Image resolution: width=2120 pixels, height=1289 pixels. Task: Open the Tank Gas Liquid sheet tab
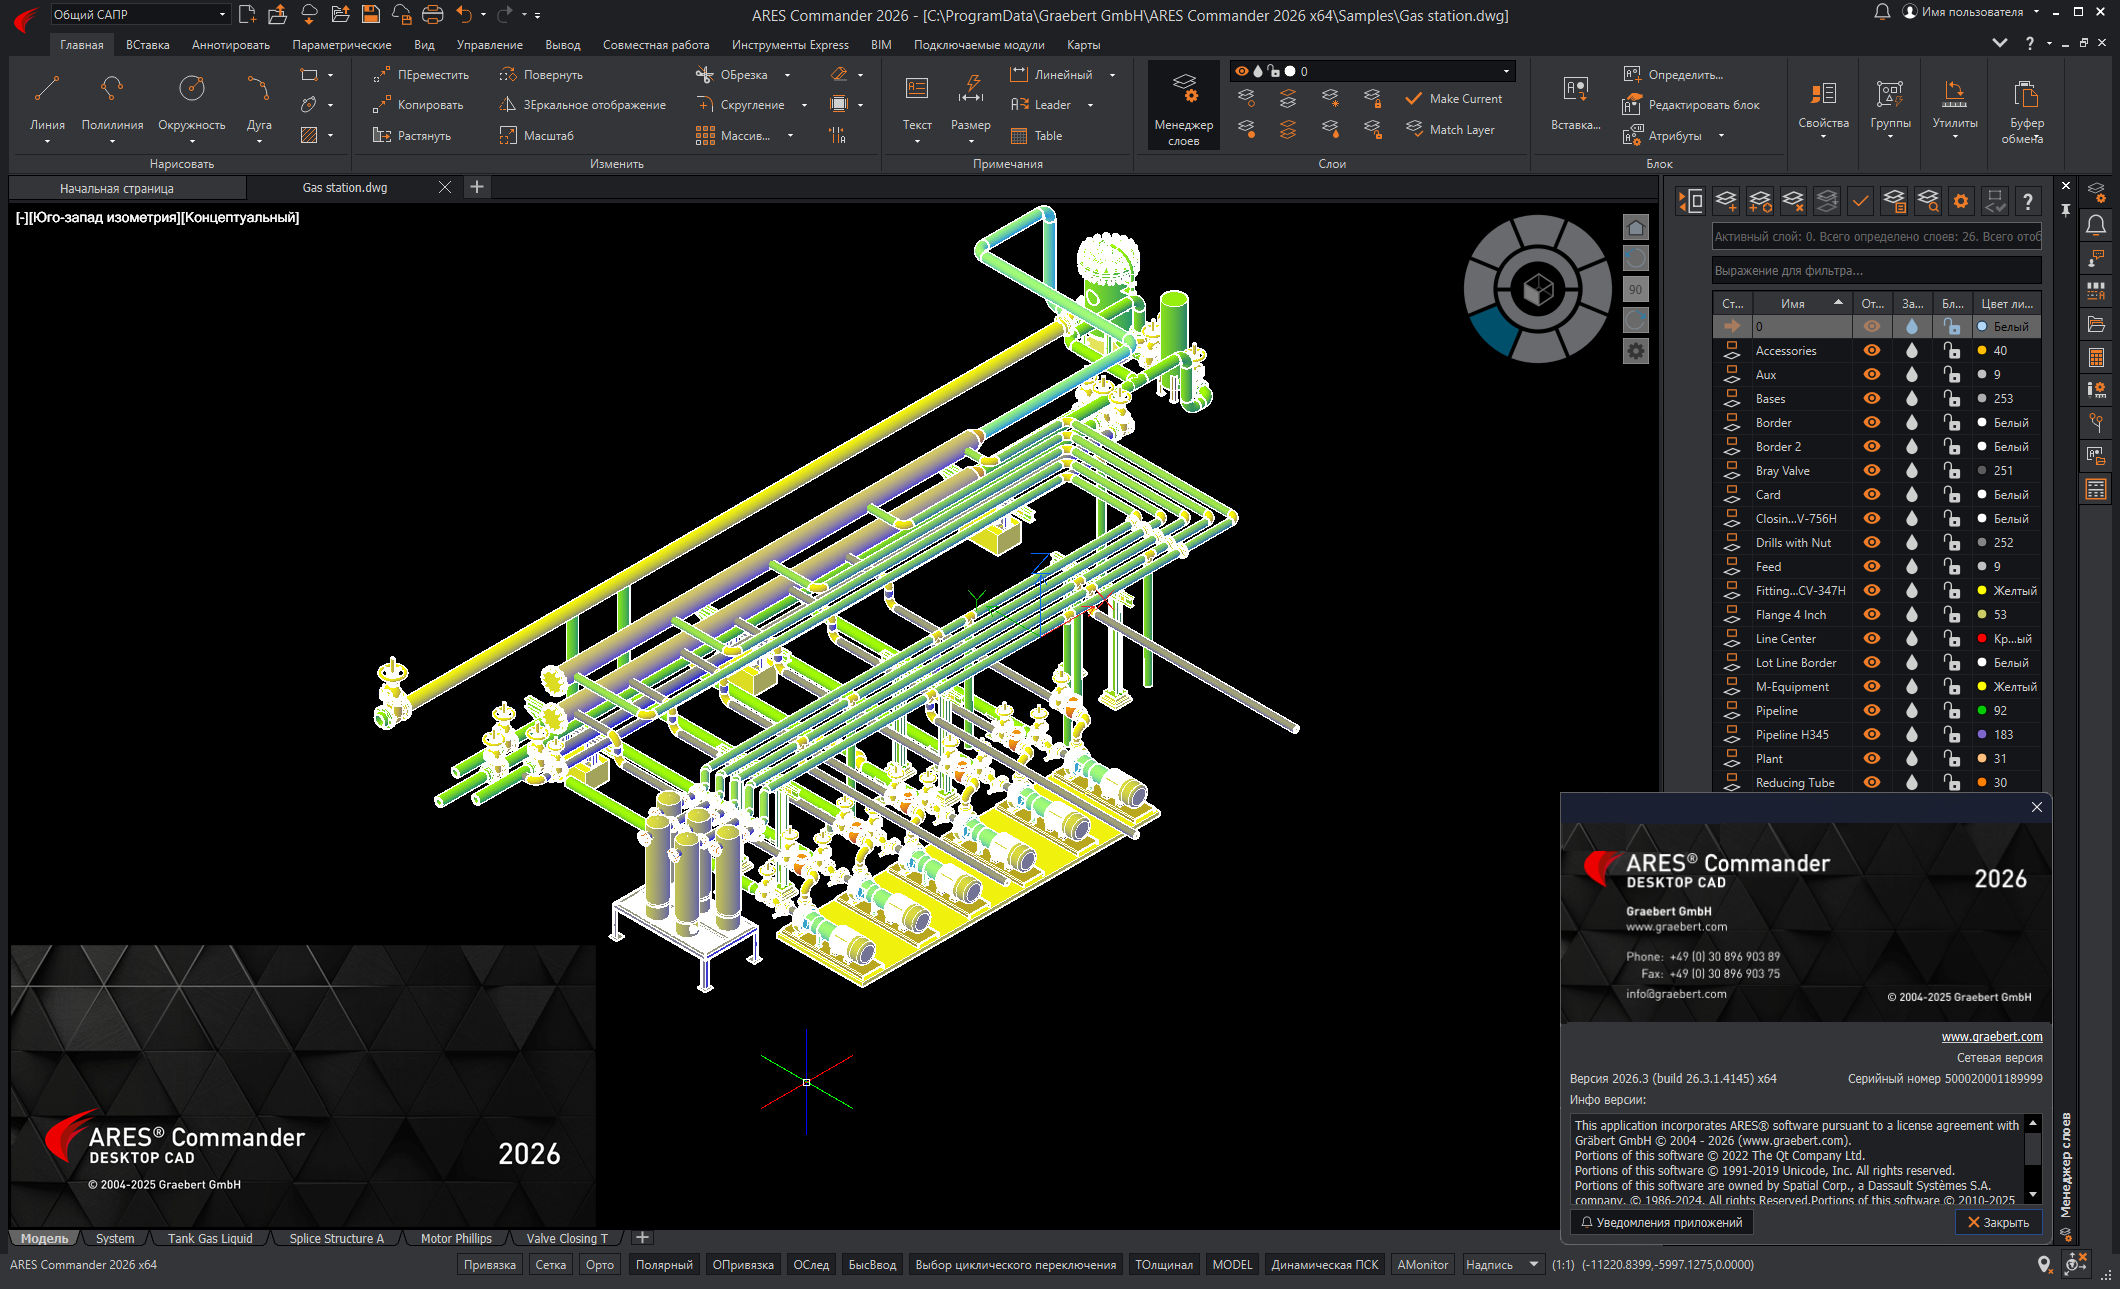[210, 1238]
